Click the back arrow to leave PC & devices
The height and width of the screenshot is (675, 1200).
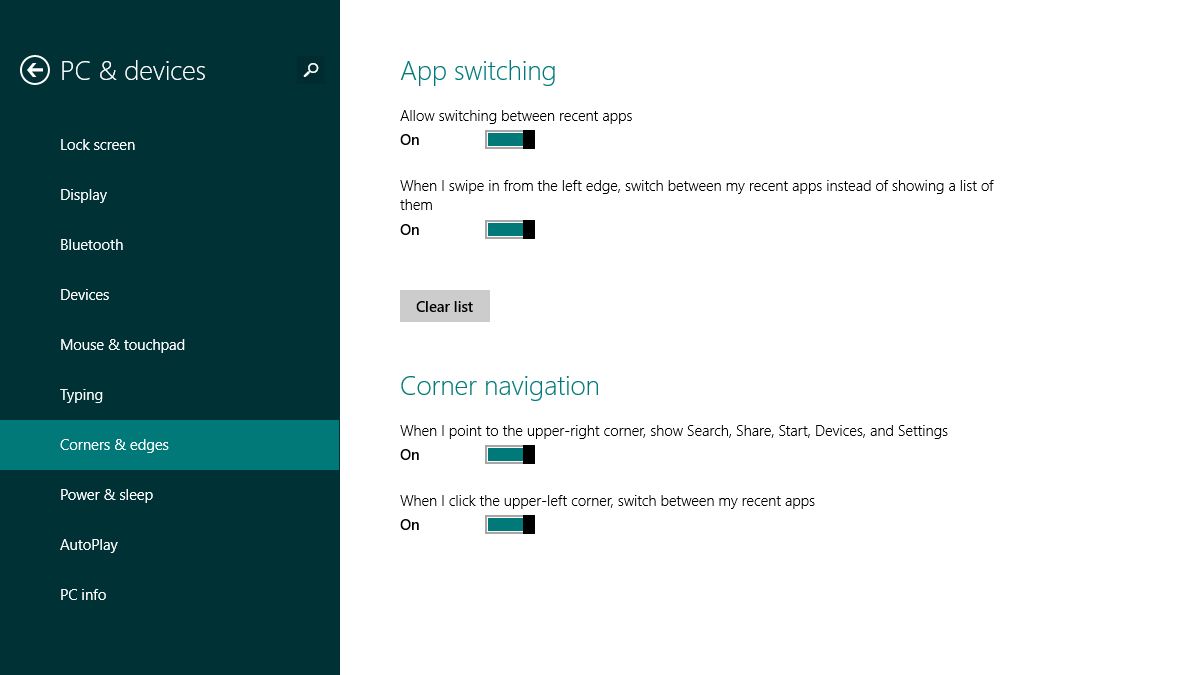point(34,70)
